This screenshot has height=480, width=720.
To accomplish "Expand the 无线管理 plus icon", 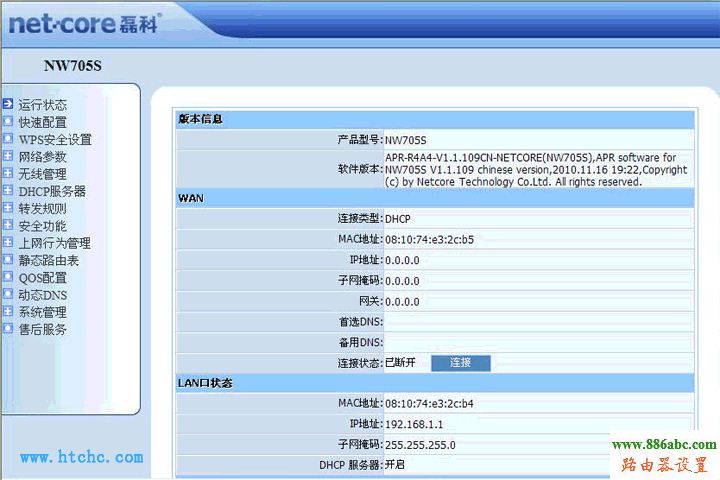I will click(7, 174).
